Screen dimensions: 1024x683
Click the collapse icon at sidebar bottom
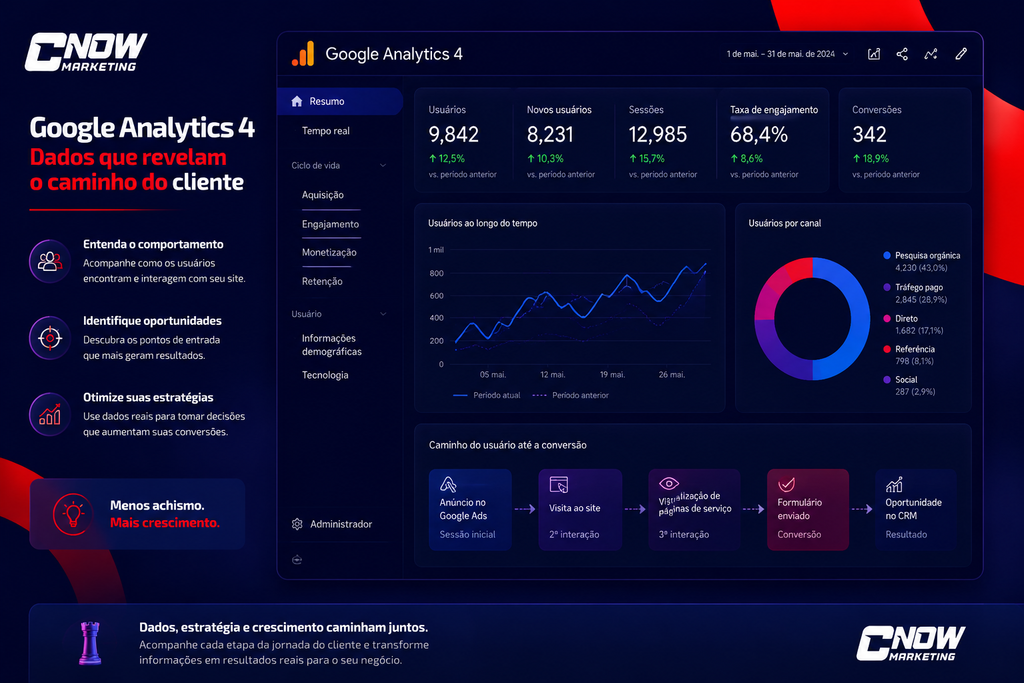(297, 560)
